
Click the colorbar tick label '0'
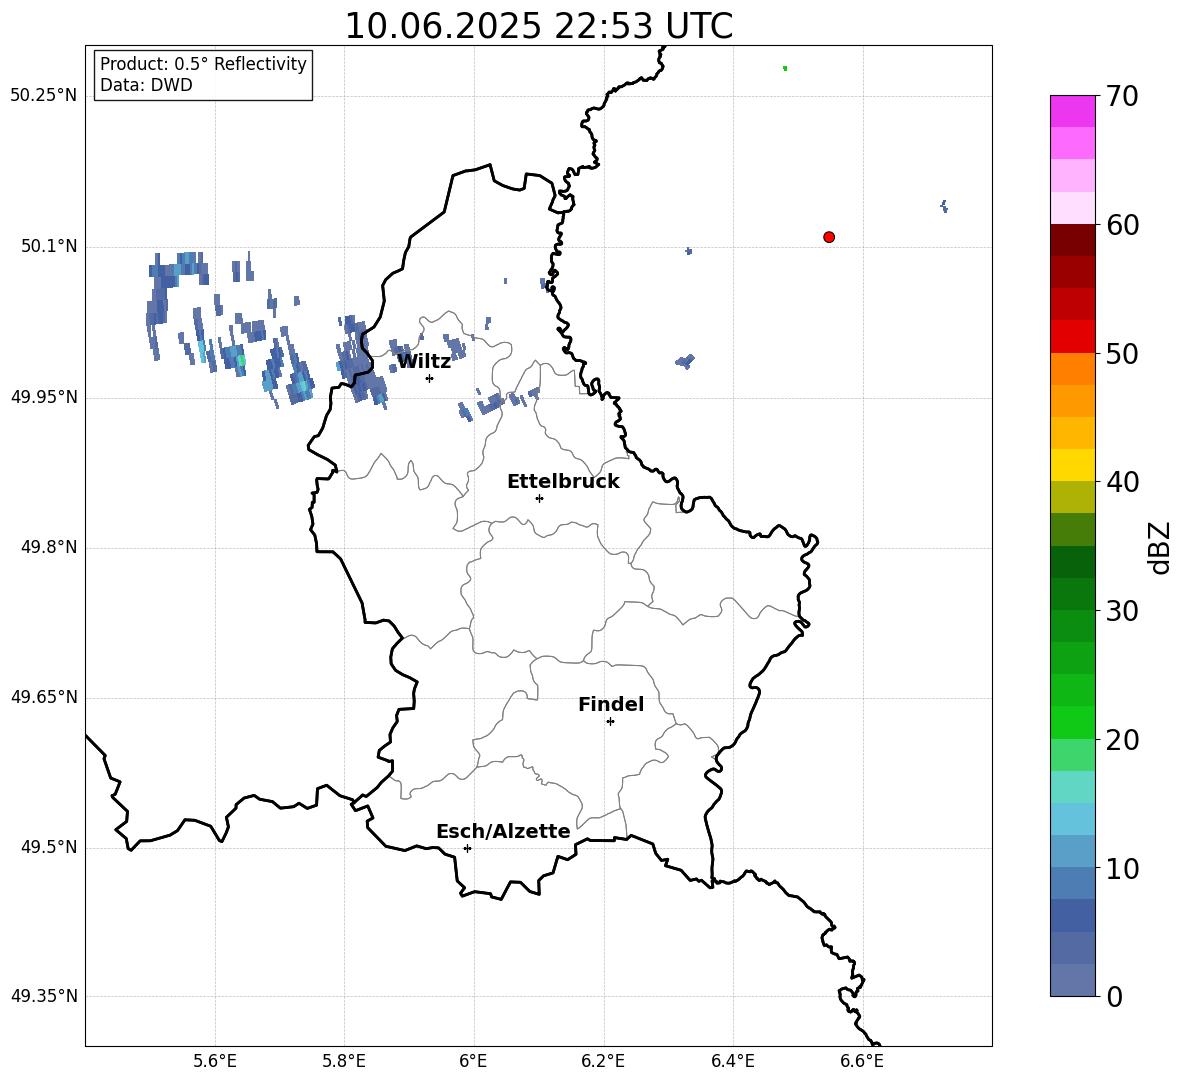[x=1114, y=996]
